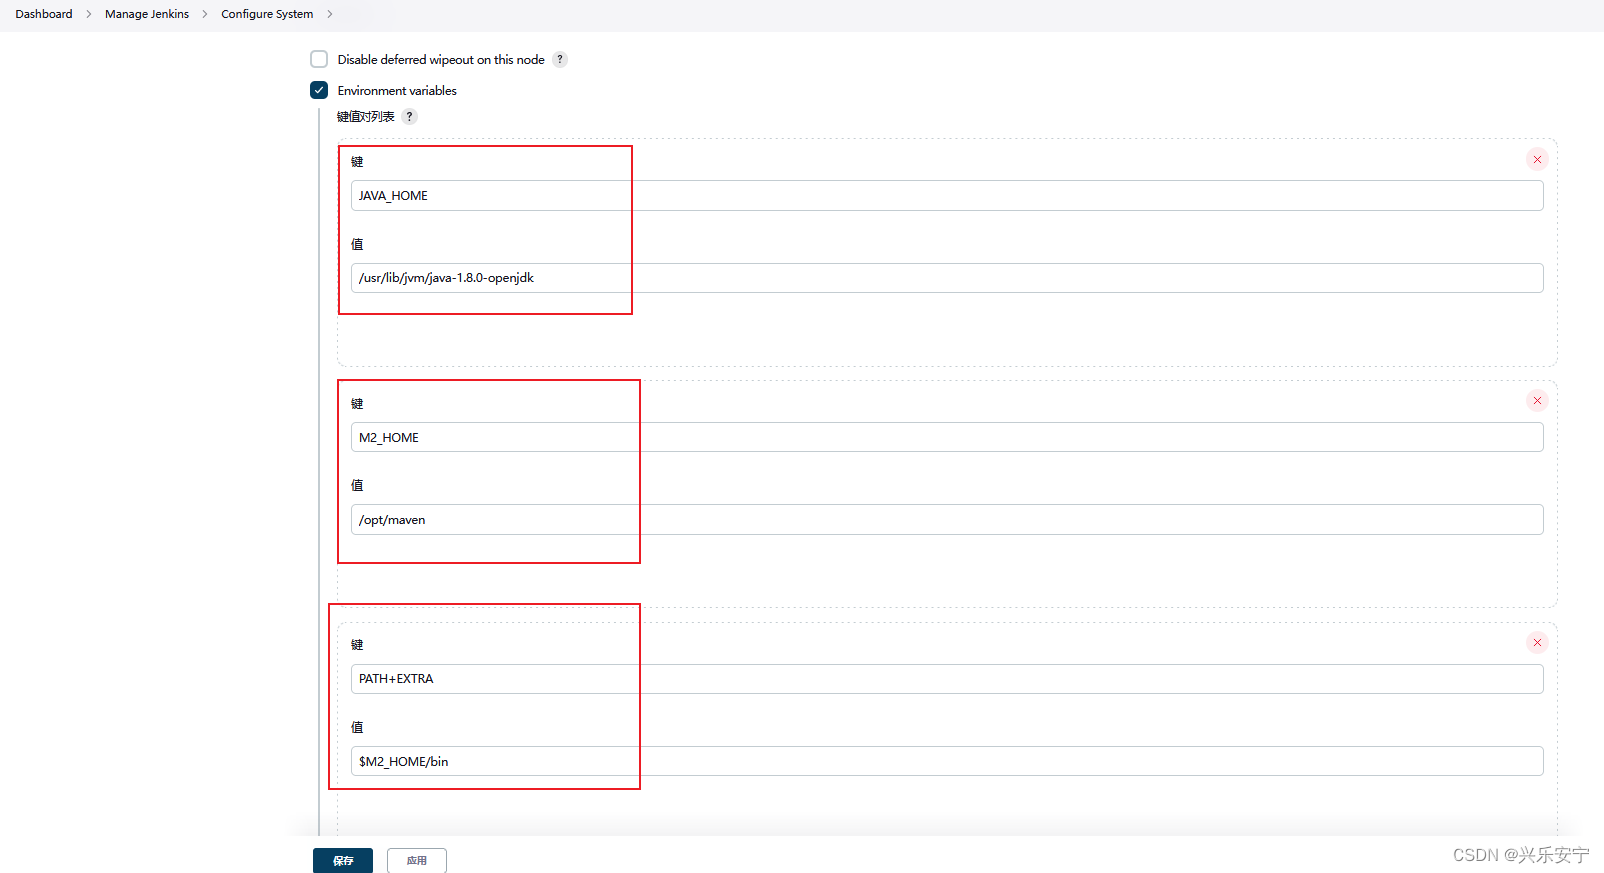Delete the PATH+EXTRA environment variable entry
This screenshot has height=873, width=1604.
click(x=1537, y=642)
